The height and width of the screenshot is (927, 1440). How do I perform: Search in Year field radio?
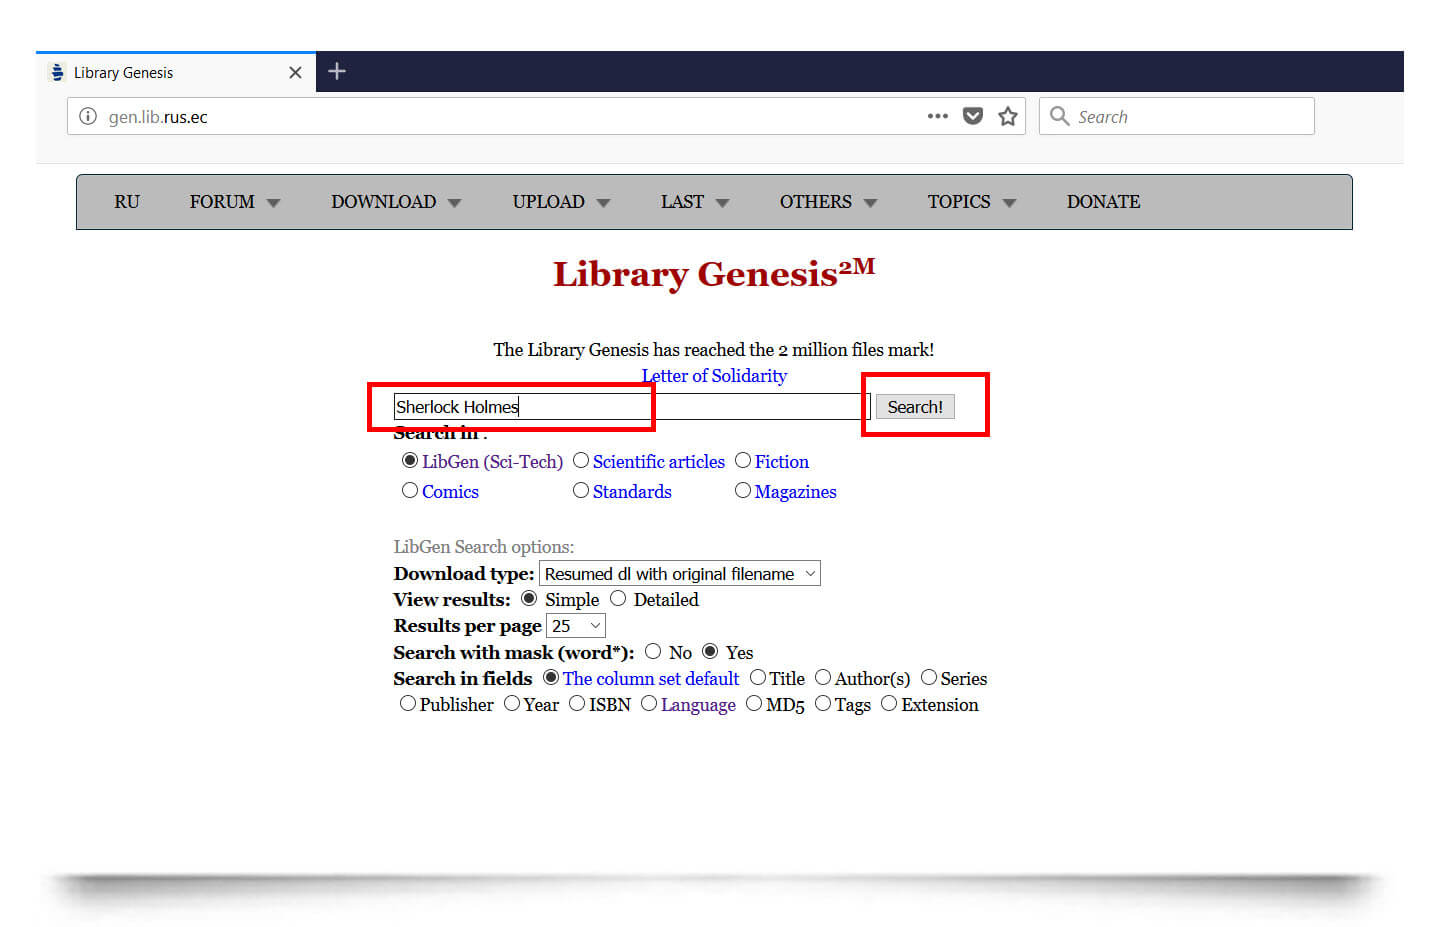(512, 704)
